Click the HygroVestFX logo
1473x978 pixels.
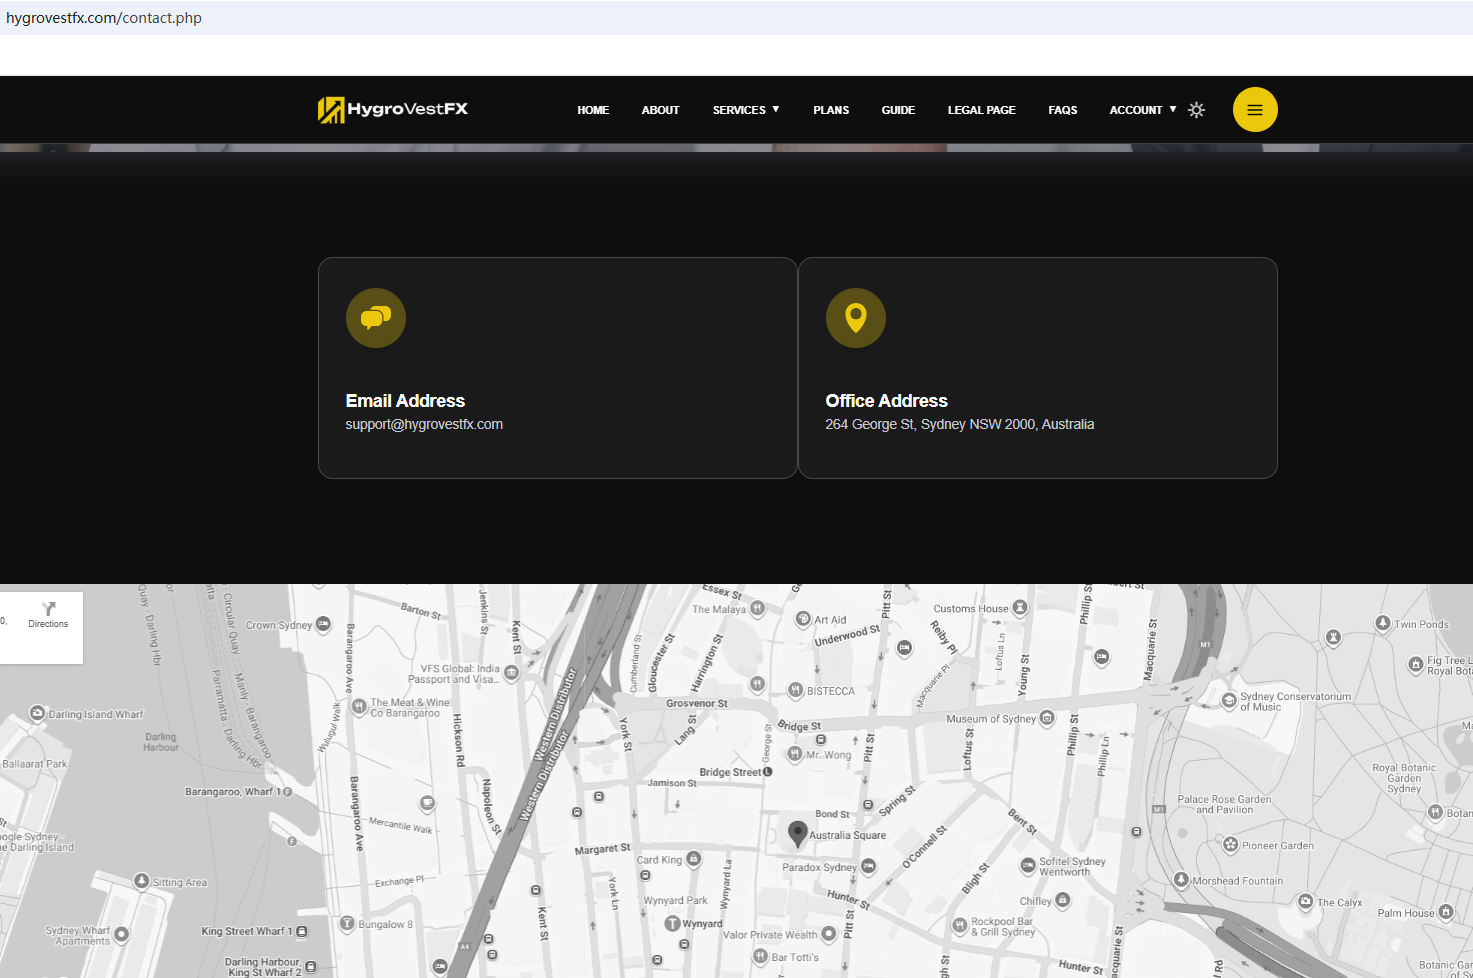tap(393, 109)
